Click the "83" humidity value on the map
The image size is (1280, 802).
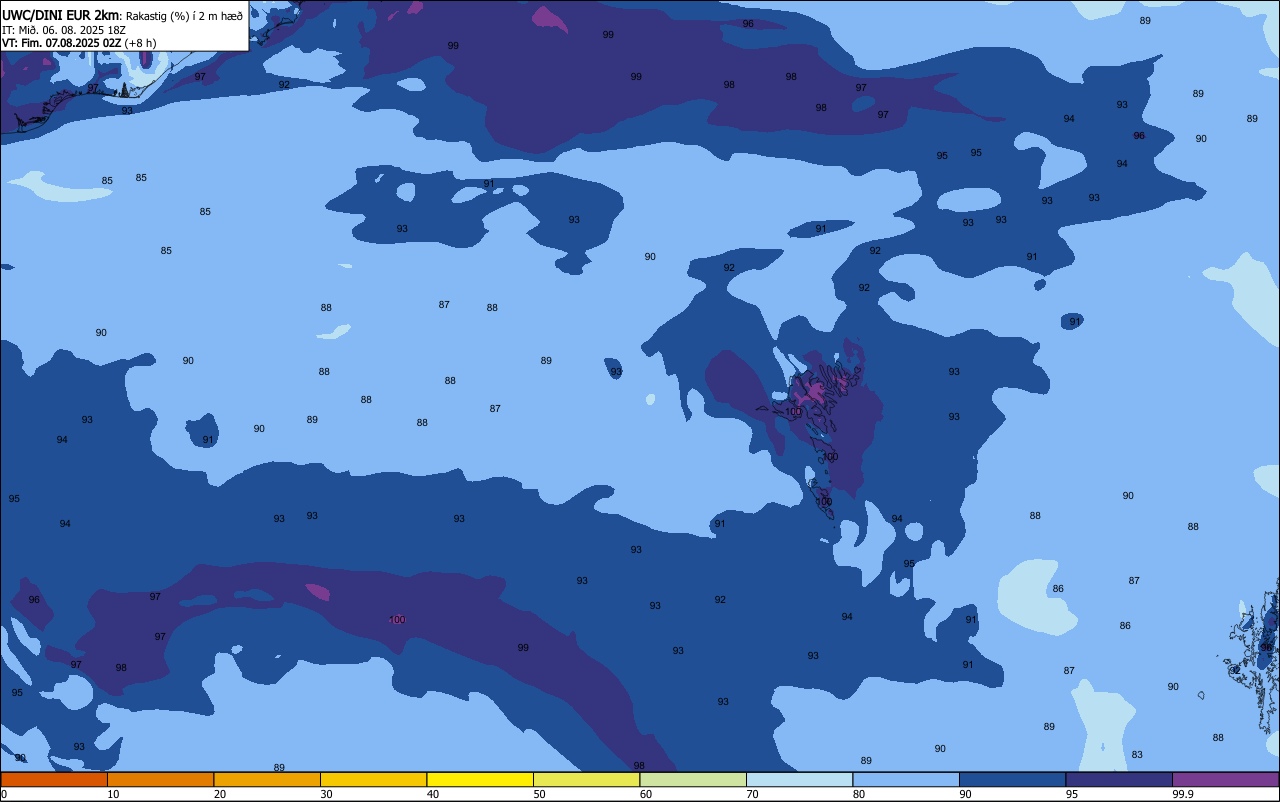click(1137, 755)
